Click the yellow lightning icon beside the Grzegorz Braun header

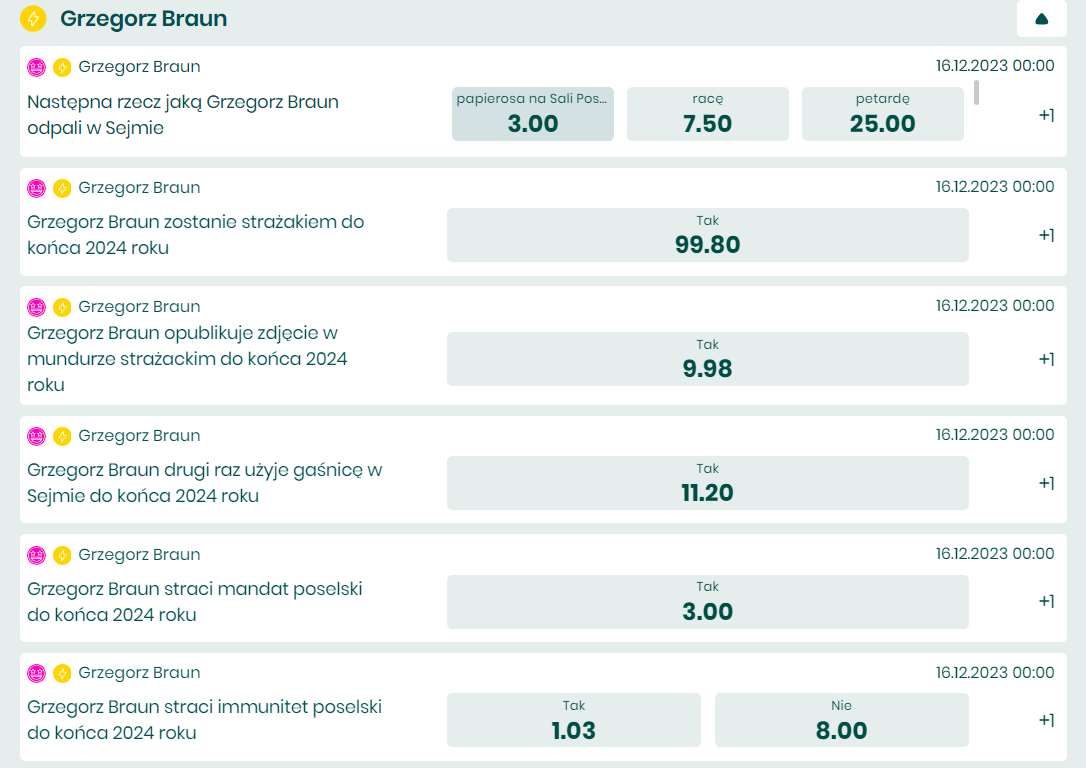33,19
